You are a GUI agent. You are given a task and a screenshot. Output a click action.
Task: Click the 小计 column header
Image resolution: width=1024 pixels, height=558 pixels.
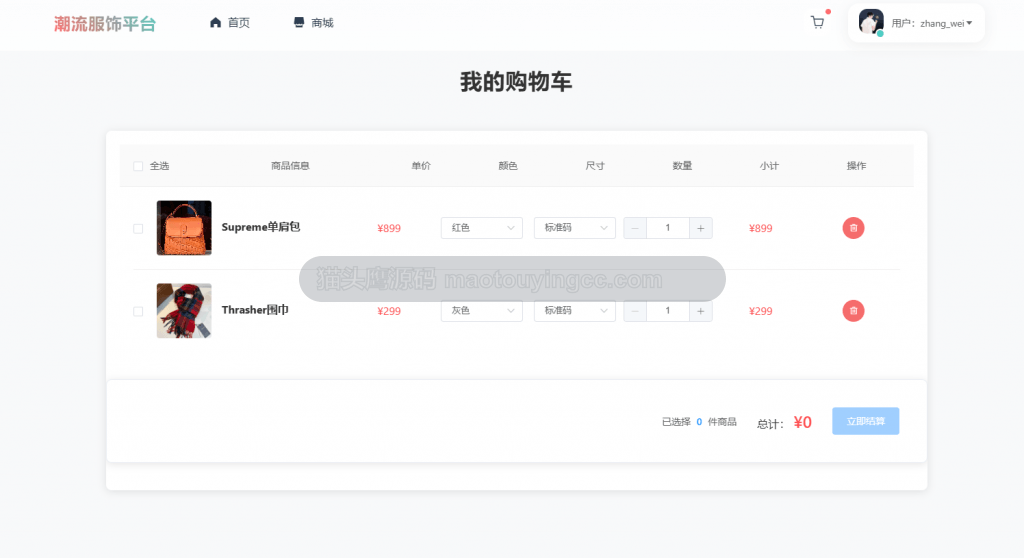(x=769, y=166)
